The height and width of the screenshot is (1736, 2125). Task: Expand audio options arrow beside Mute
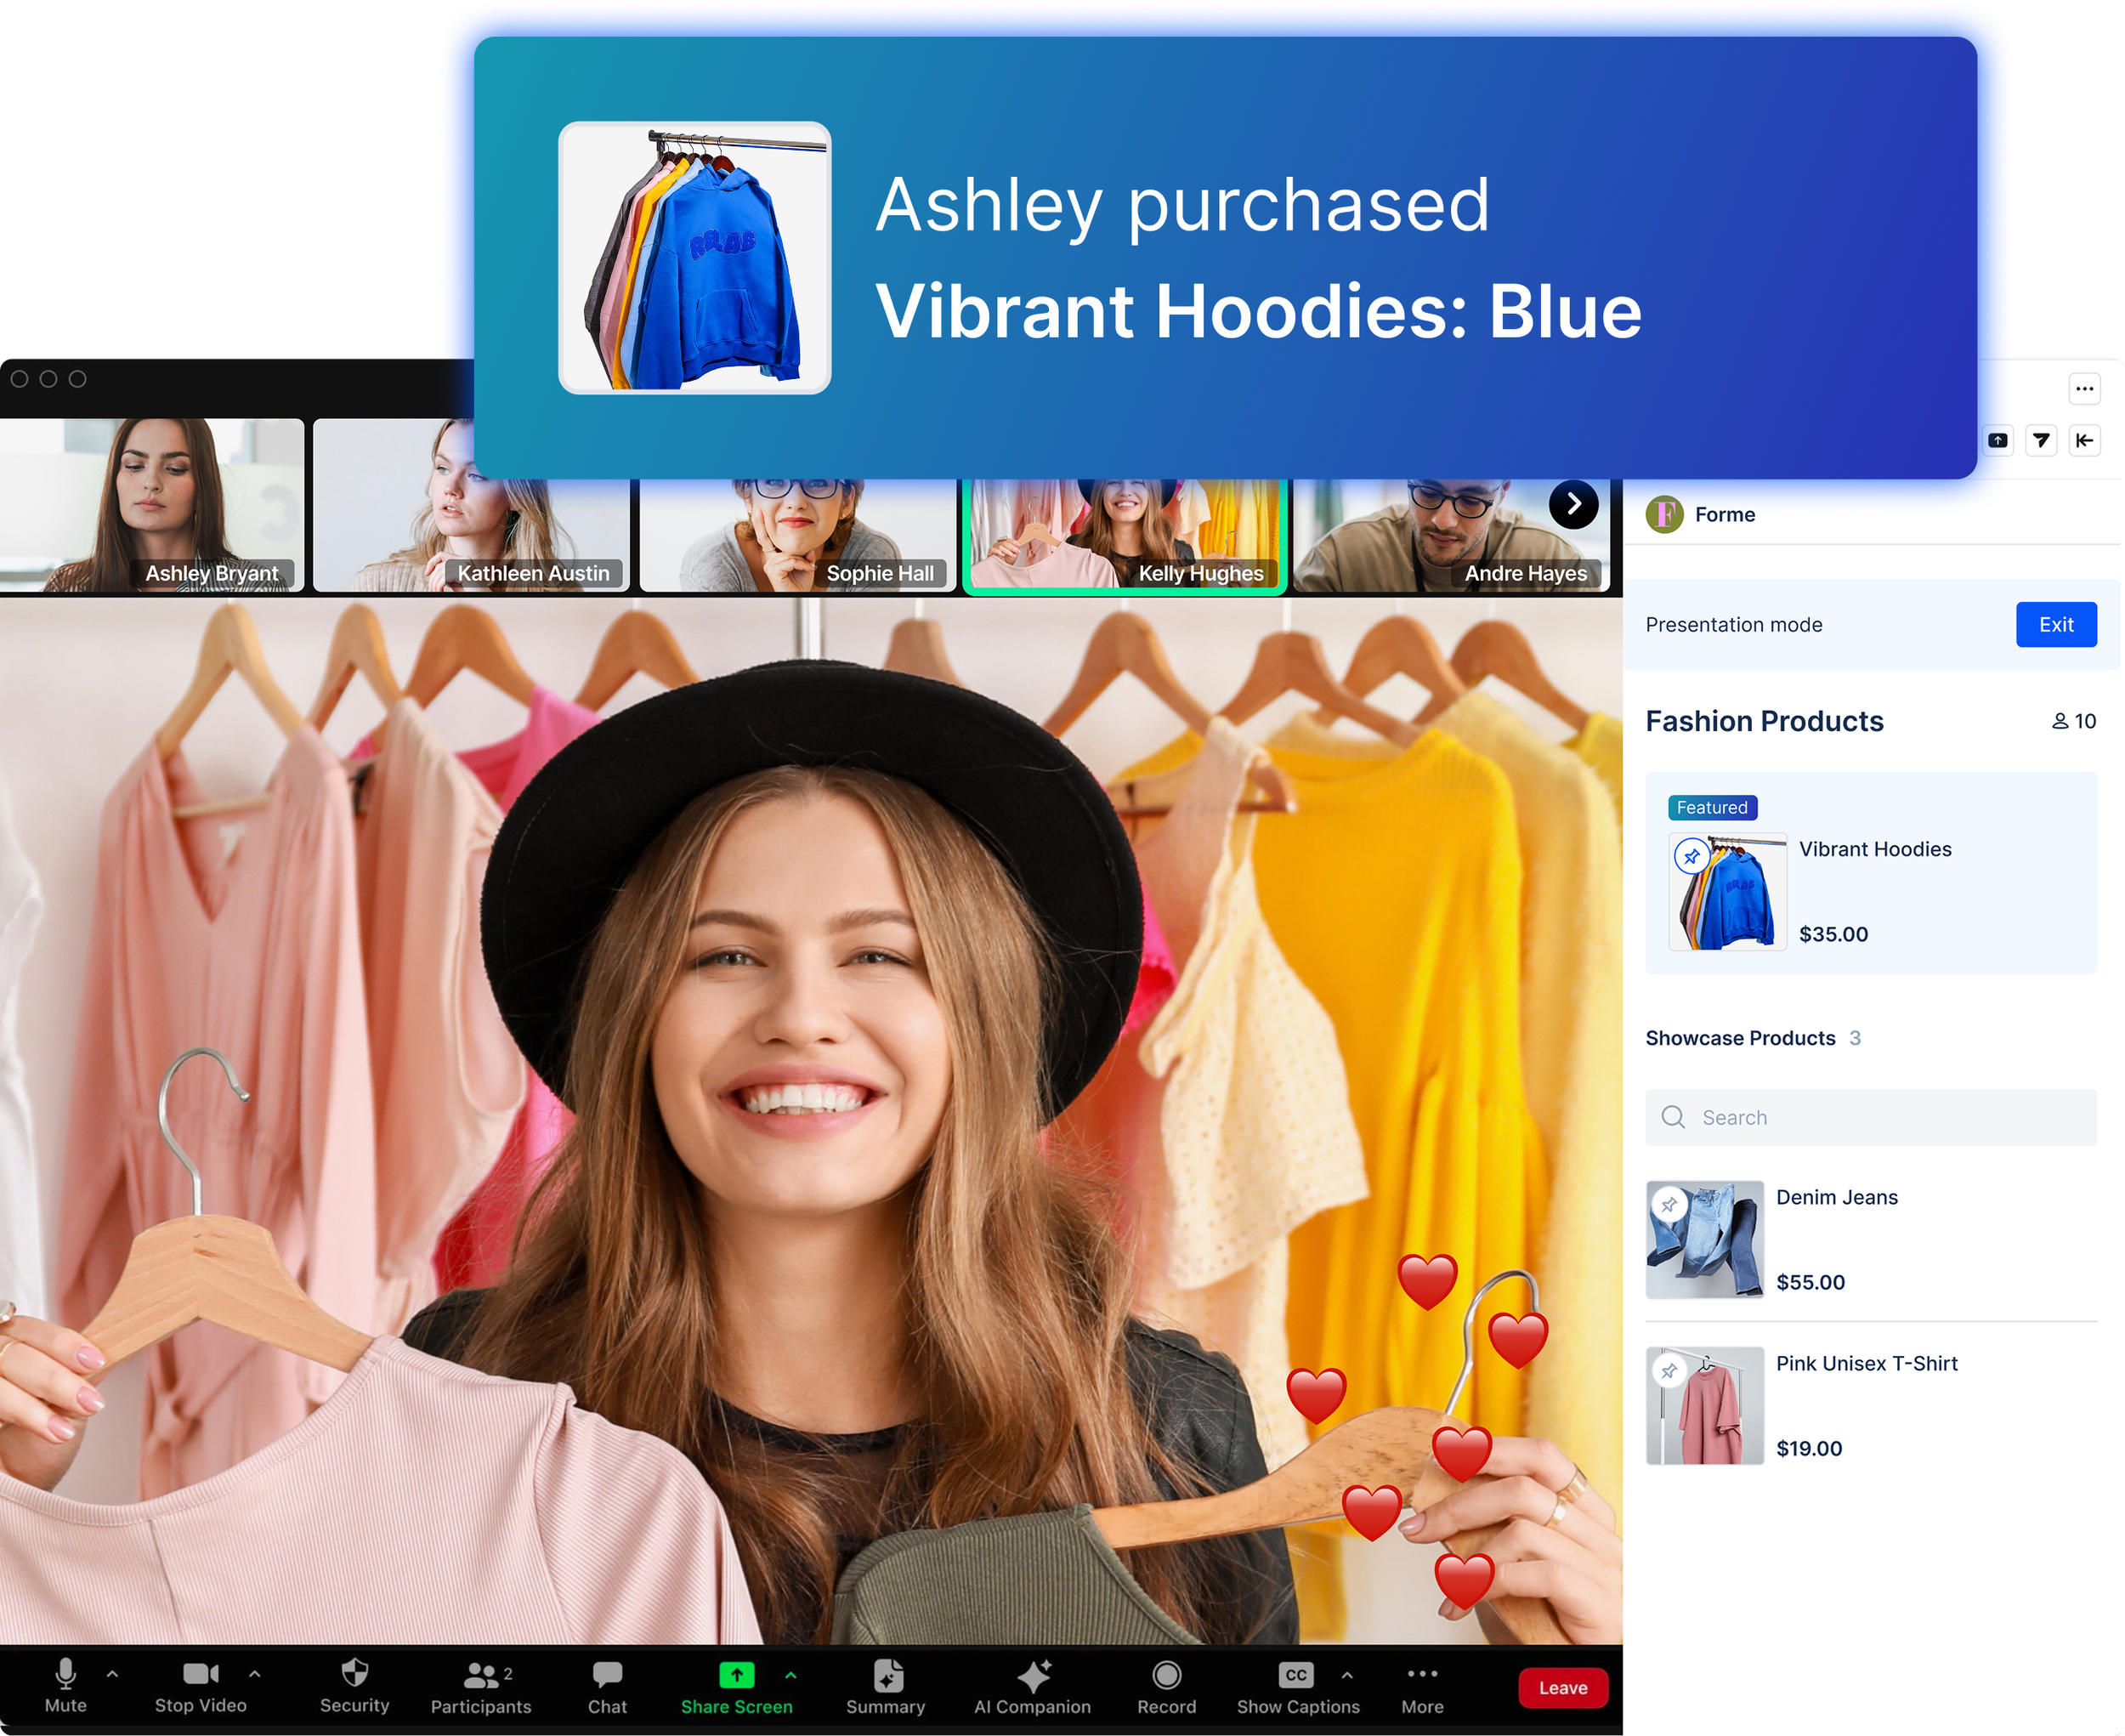coord(112,1674)
